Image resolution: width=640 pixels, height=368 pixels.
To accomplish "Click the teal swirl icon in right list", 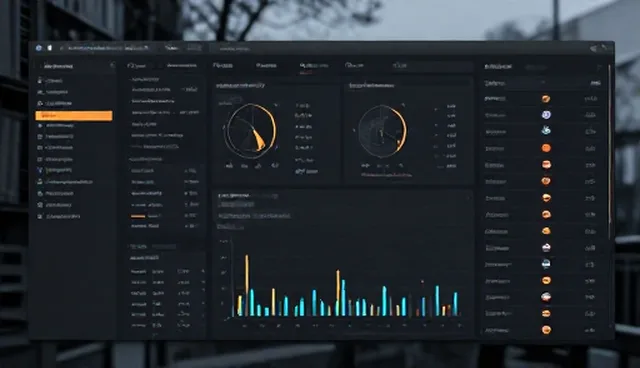I will click(546, 131).
